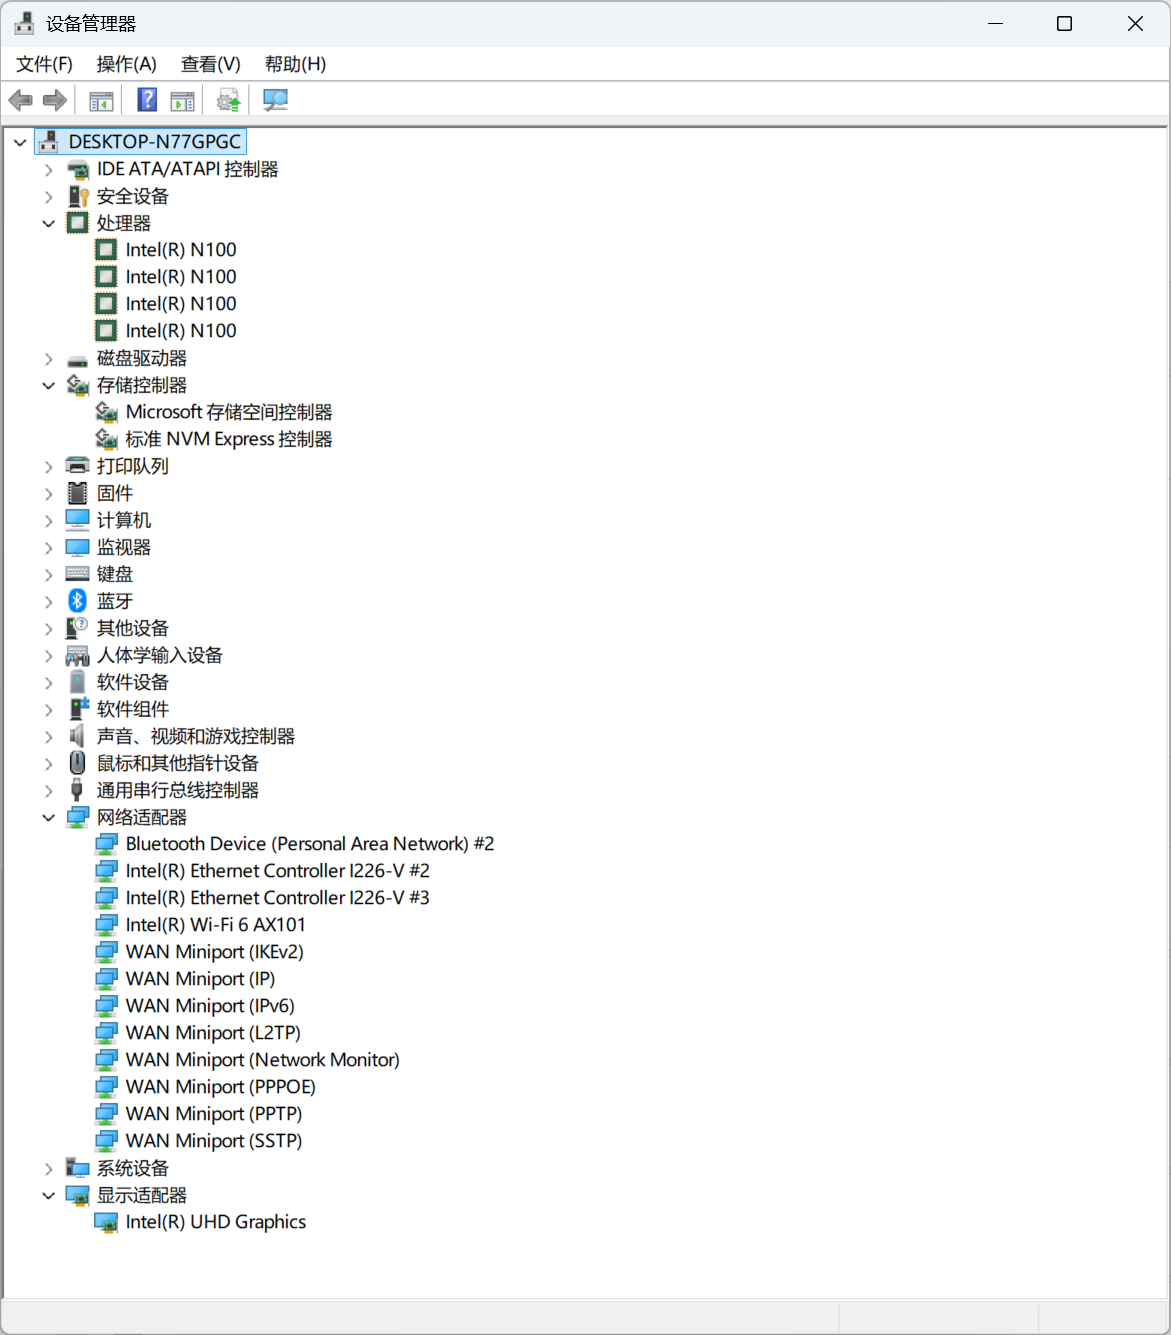Collapse the 网络适配器 category

pyautogui.click(x=48, y=818)
